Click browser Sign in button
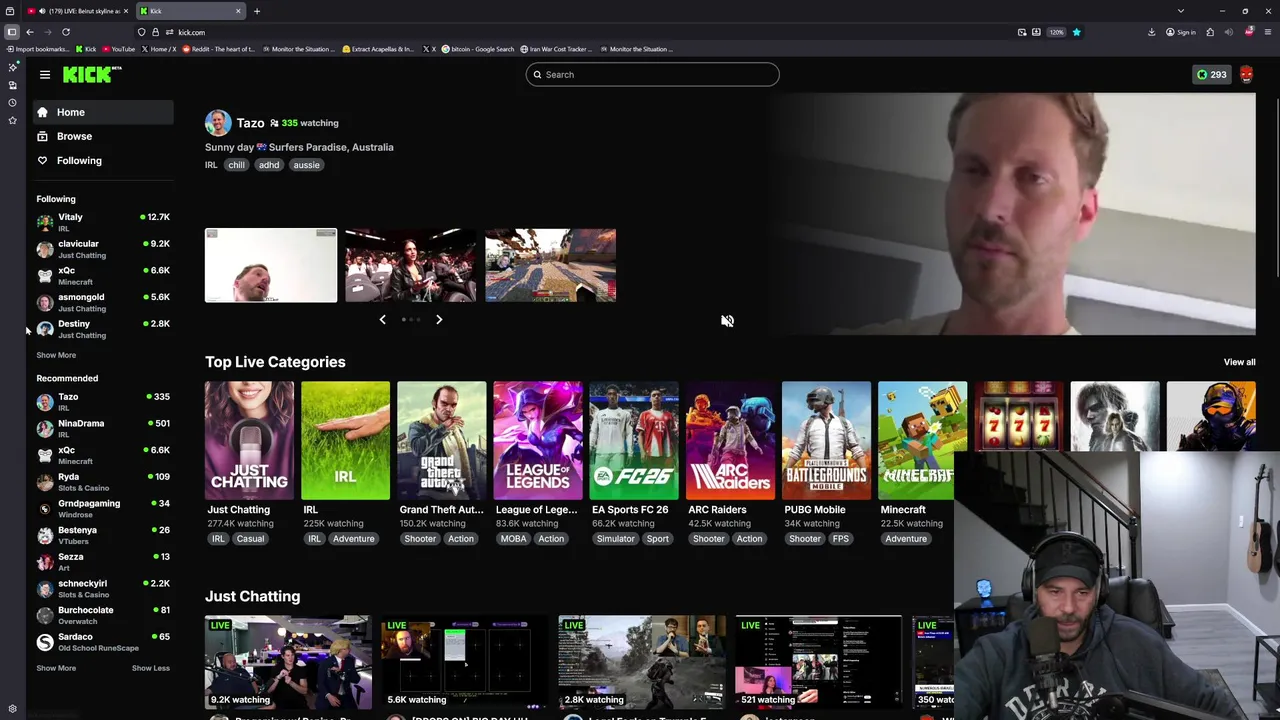The height and width of the screenshot is (720, 1280). pyautogui.click(x=1181, y=32)
